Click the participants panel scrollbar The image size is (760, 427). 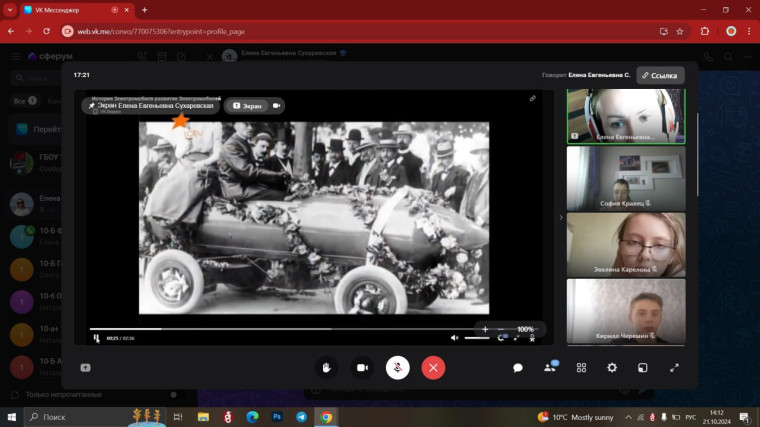click(x=697, y=155)
